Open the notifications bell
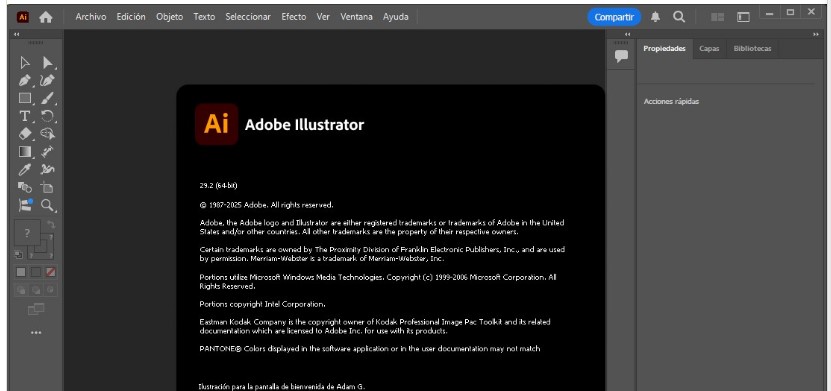 click(x=656, y=17)
